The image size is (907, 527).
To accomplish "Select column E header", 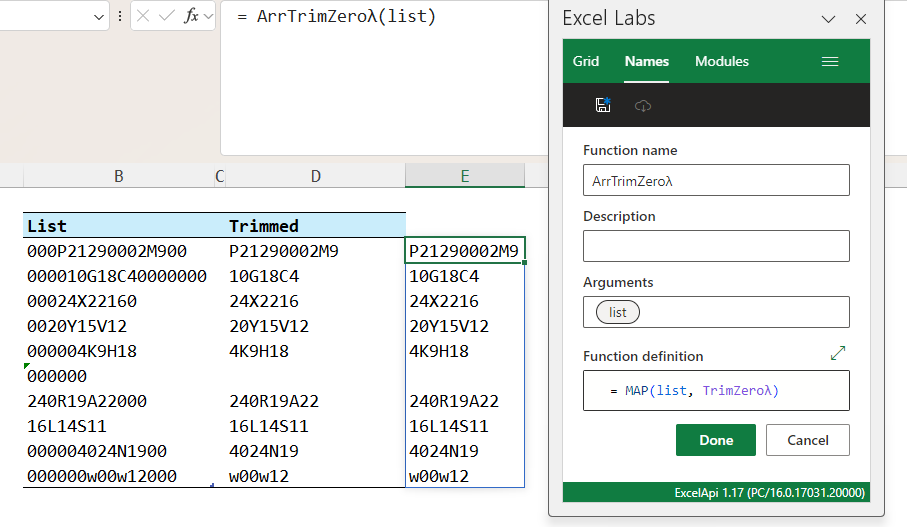I will 465,176.
